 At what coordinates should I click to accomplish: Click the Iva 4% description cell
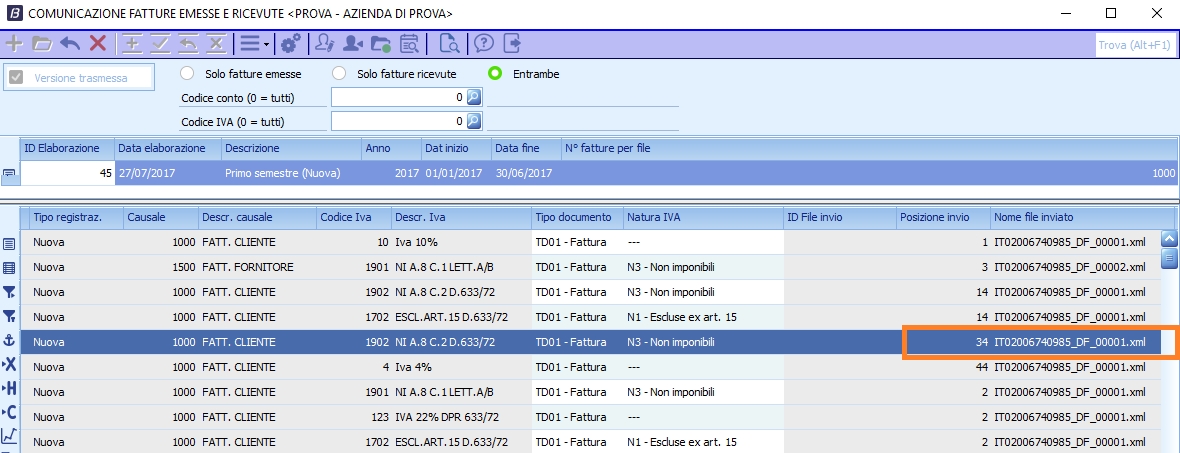click(x=461, y=367)
